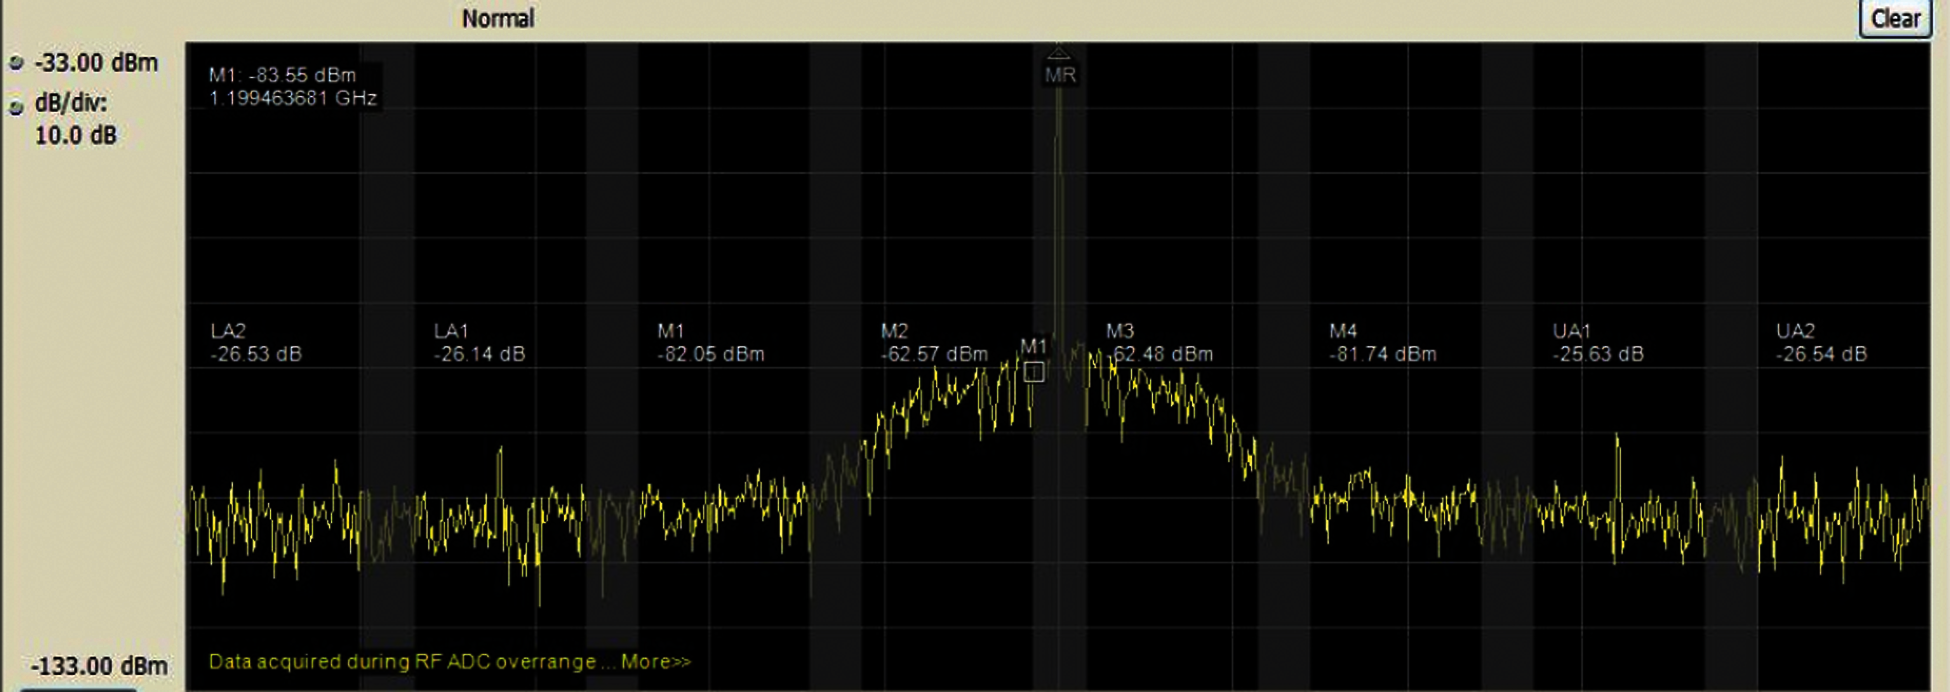Viewport: 1950px width, 692px height.
Task: Click the -133.00 dBm bottom scale value
Action: tap(99, 666)
